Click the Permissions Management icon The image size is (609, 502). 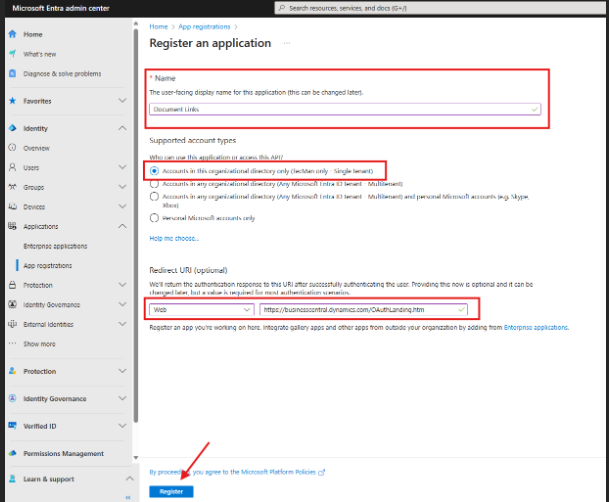pos(11,453)
